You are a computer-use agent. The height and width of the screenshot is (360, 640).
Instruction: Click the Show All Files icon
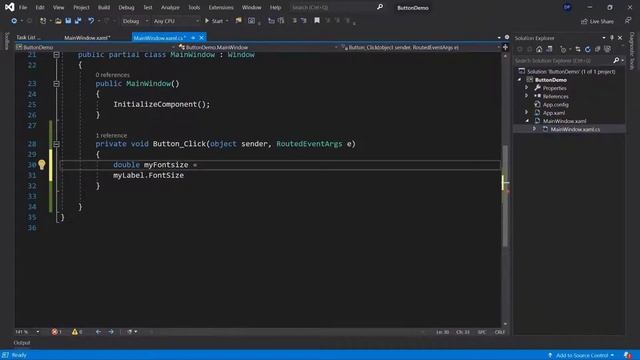(x=607, y=49)
